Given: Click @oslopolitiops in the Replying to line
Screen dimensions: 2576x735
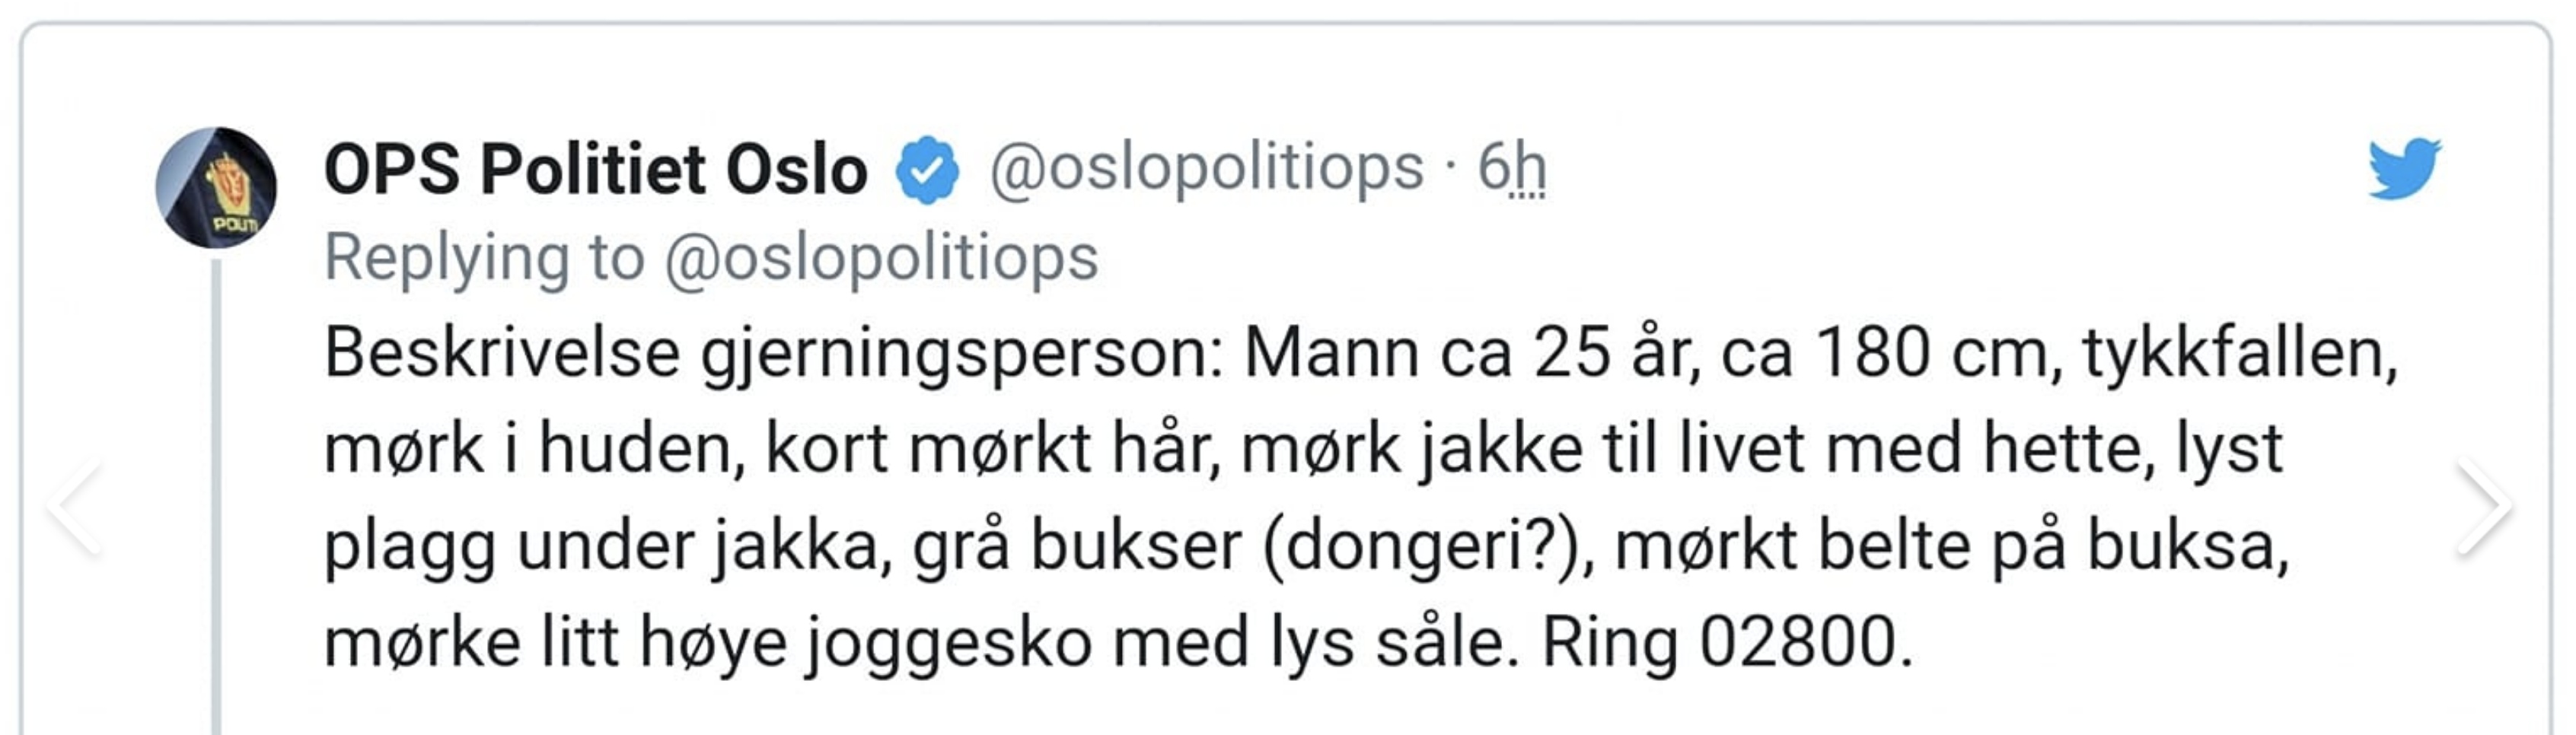Looking at the screenshot, I should [x=881, y=258].
